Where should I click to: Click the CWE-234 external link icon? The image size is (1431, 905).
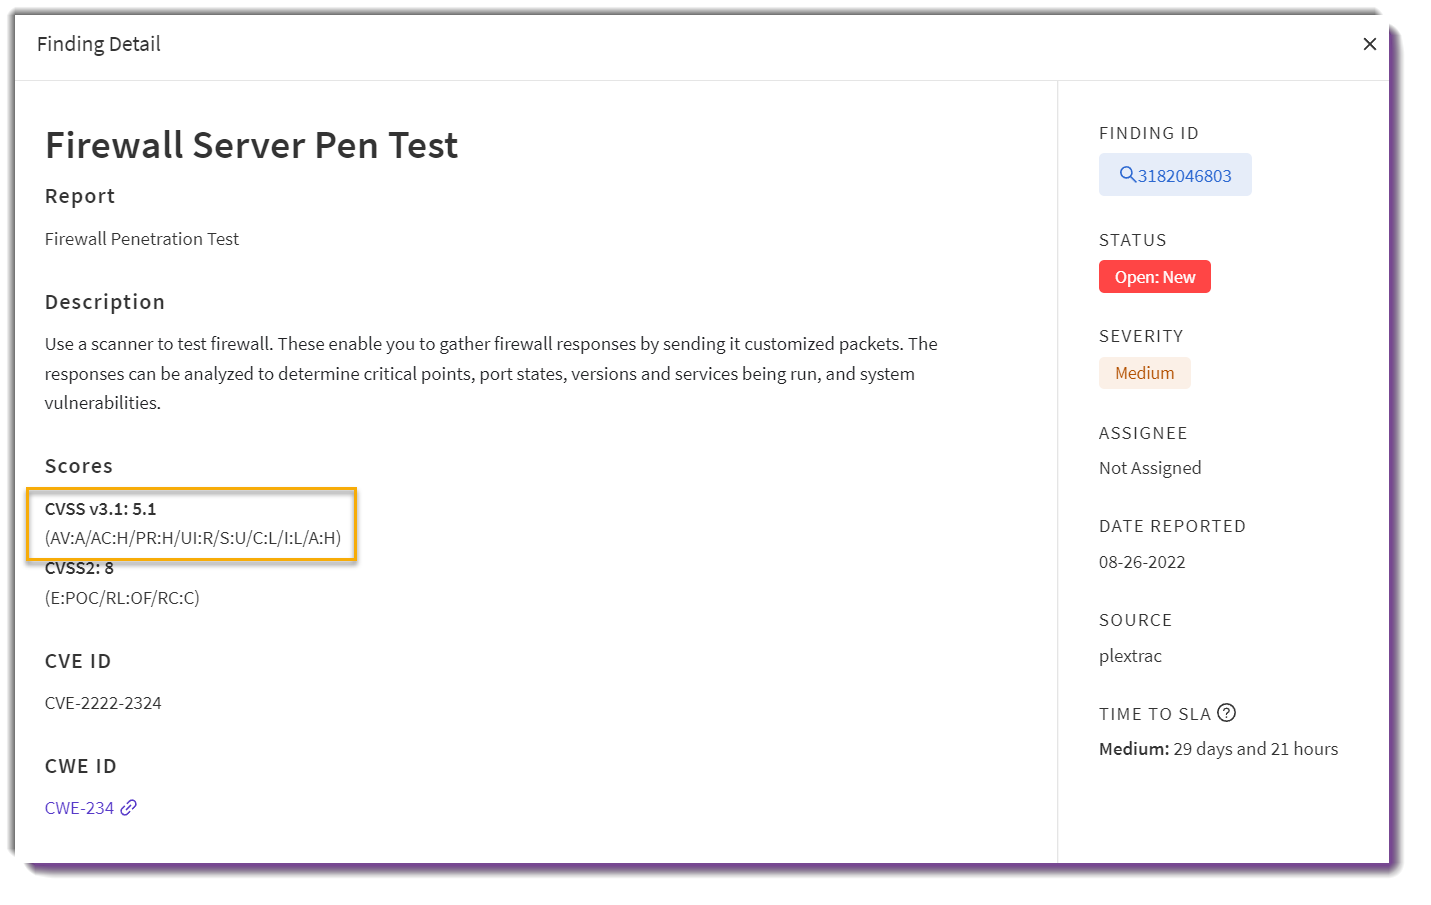pyautogui.click(x=128, y=808)
